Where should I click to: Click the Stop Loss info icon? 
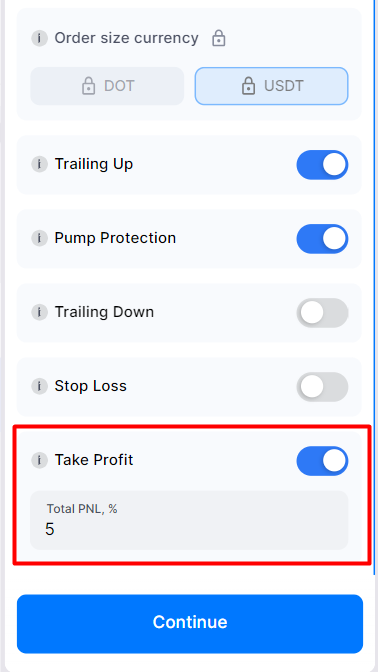coord(39,387)
